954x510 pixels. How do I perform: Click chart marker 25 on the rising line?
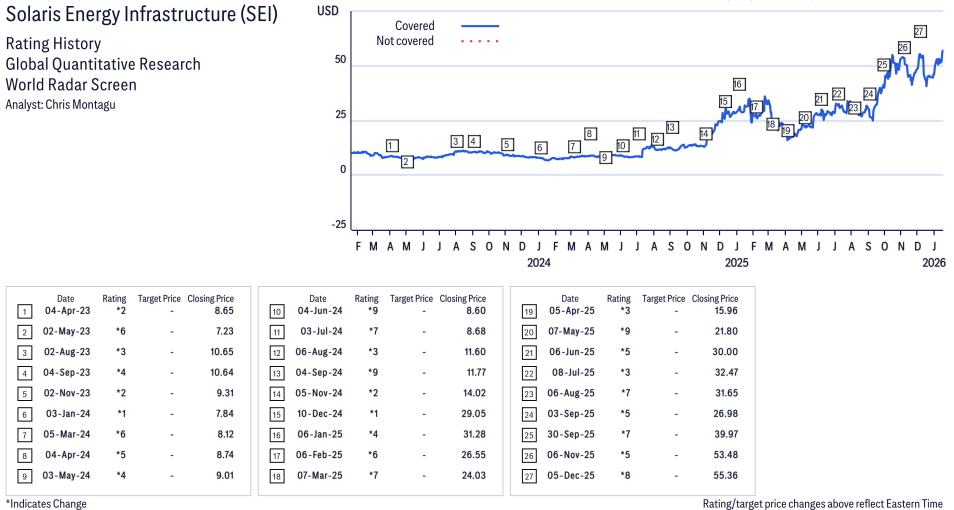coord(883,65)
